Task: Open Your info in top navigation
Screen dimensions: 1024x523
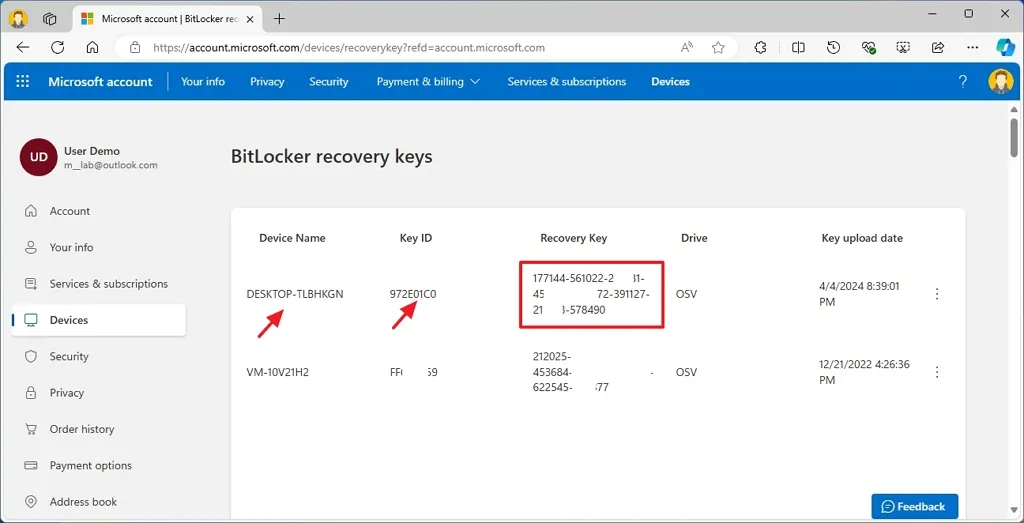Action: [203, 82]
